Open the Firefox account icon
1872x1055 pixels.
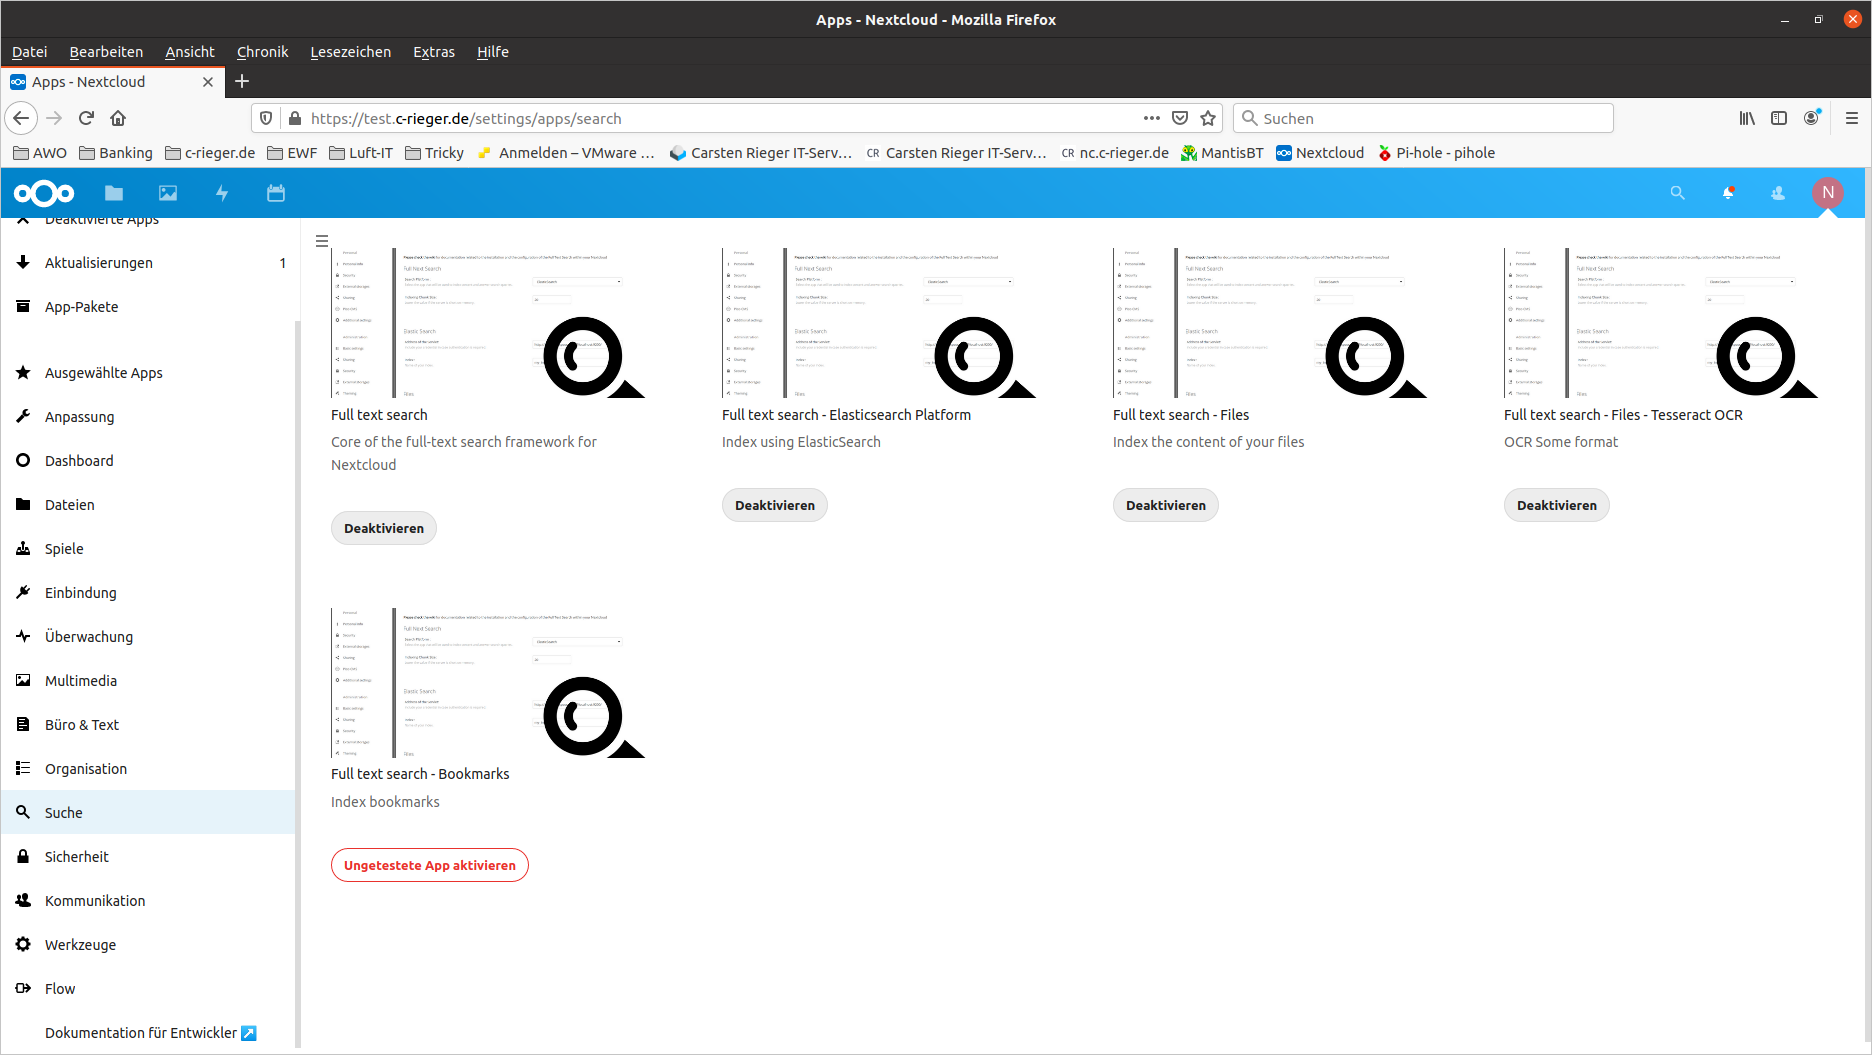pyautogui.click(x=1811, y=118)
